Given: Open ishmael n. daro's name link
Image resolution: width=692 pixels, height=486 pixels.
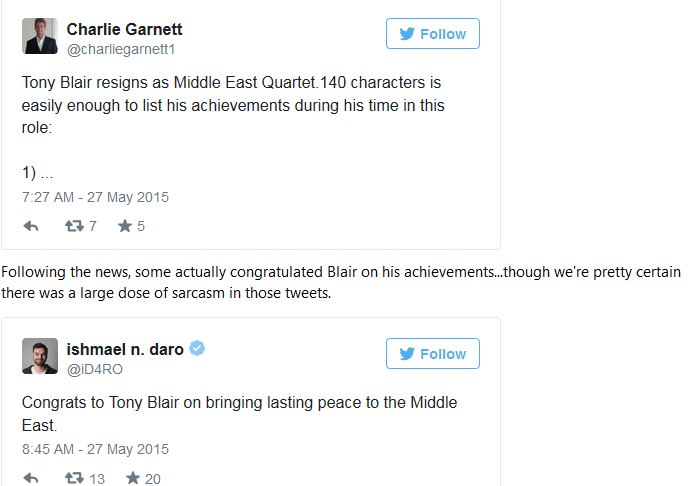Looking at the screenshot, I should [126, 349].
